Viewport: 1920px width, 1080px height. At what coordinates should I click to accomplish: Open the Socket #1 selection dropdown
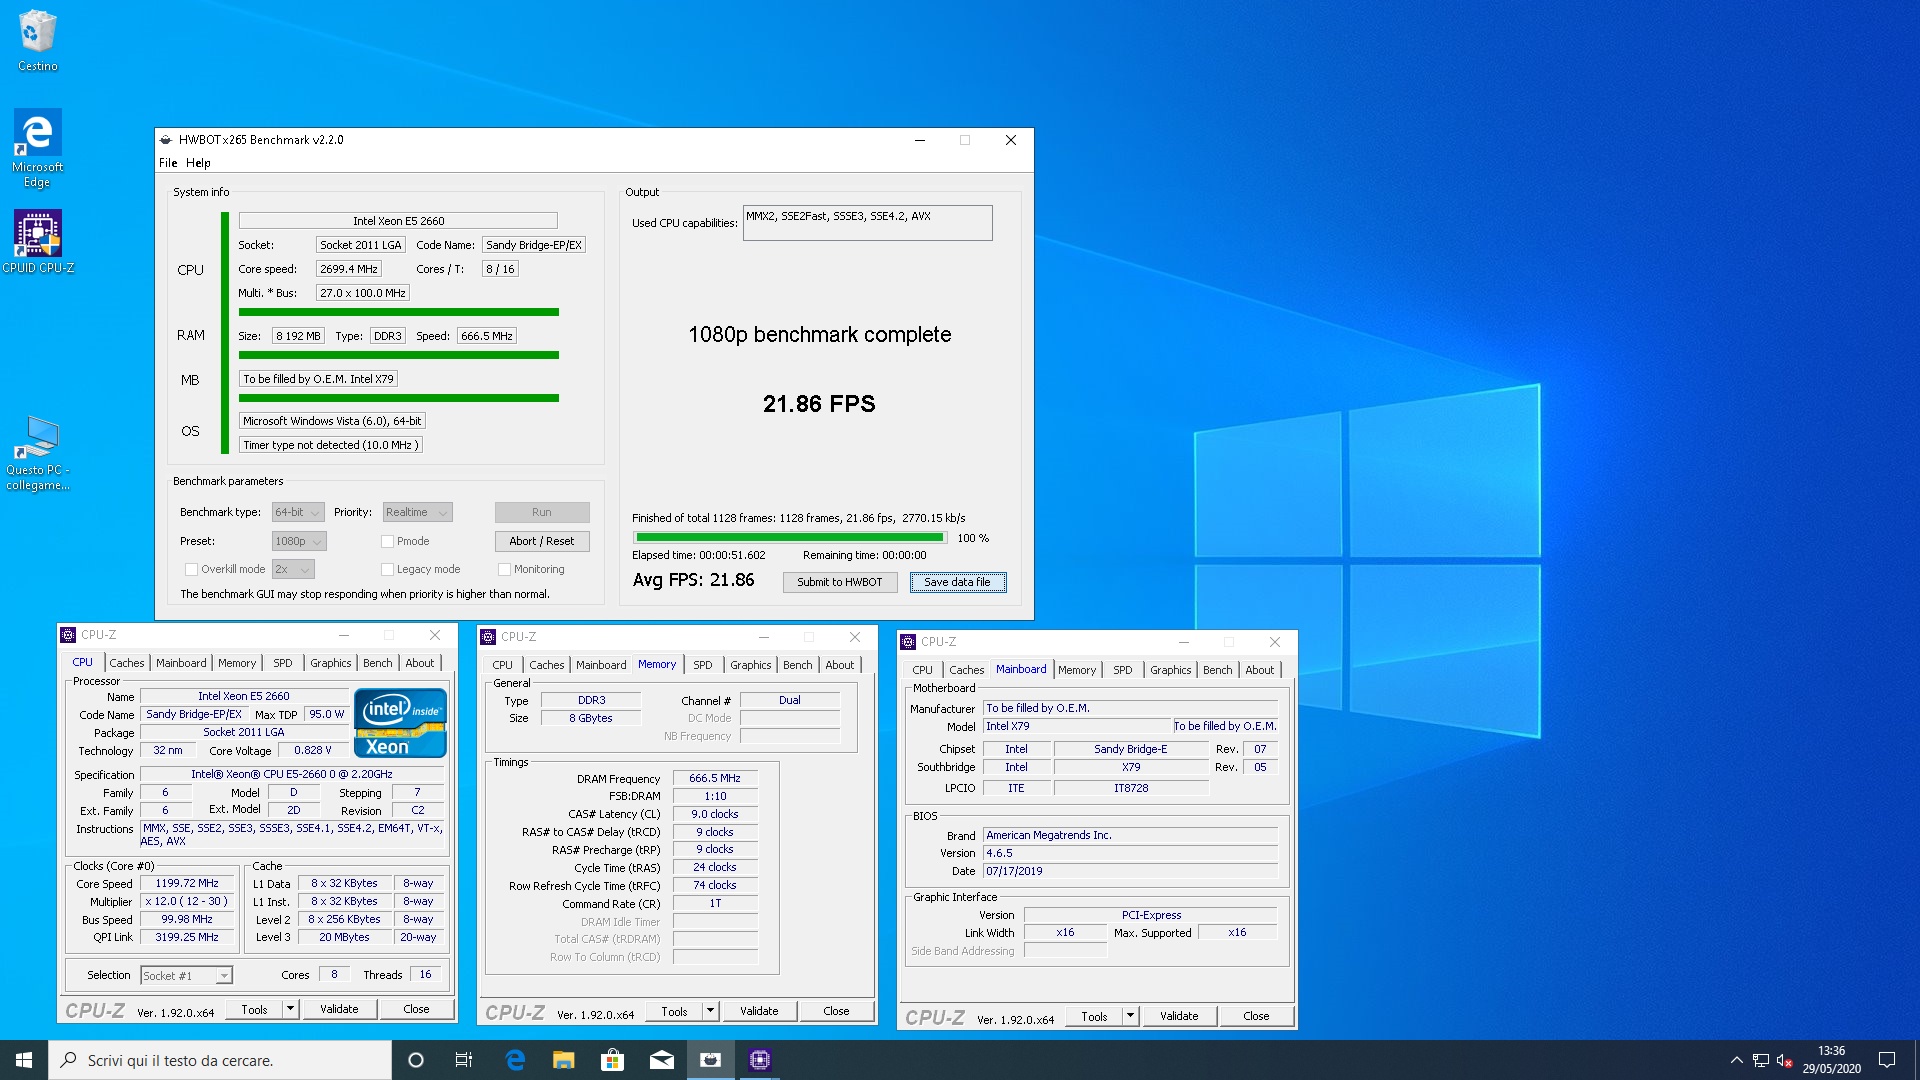click(187, 975)
